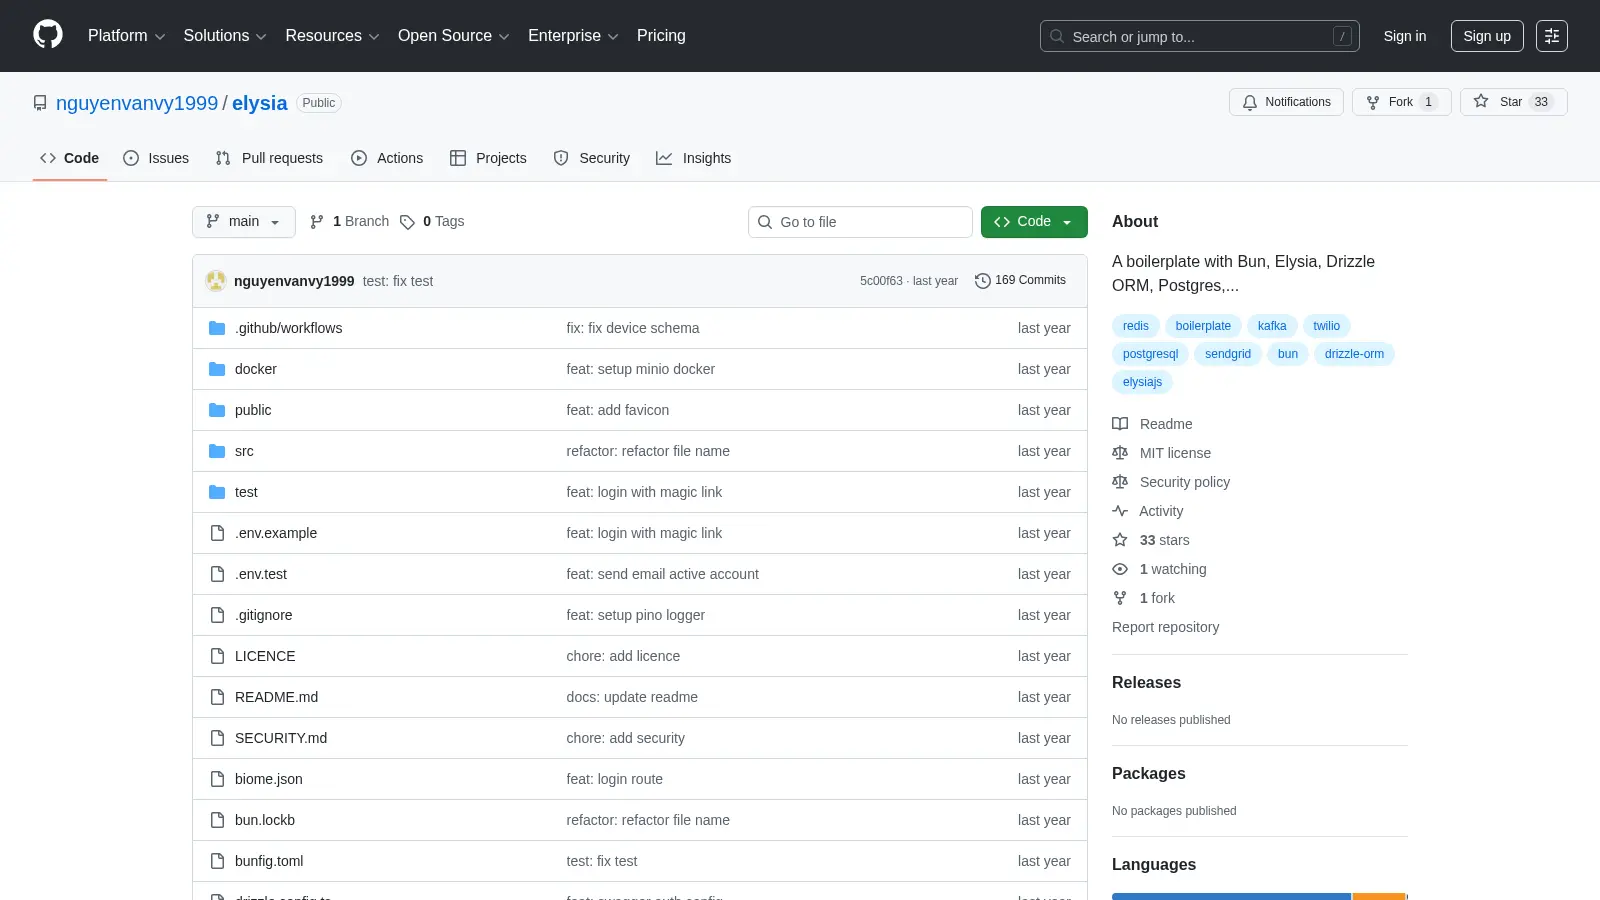Viewport: 1600px width, 900px height.
Task: Click the LICENCE file icon
Action: [x=217, y=656]
